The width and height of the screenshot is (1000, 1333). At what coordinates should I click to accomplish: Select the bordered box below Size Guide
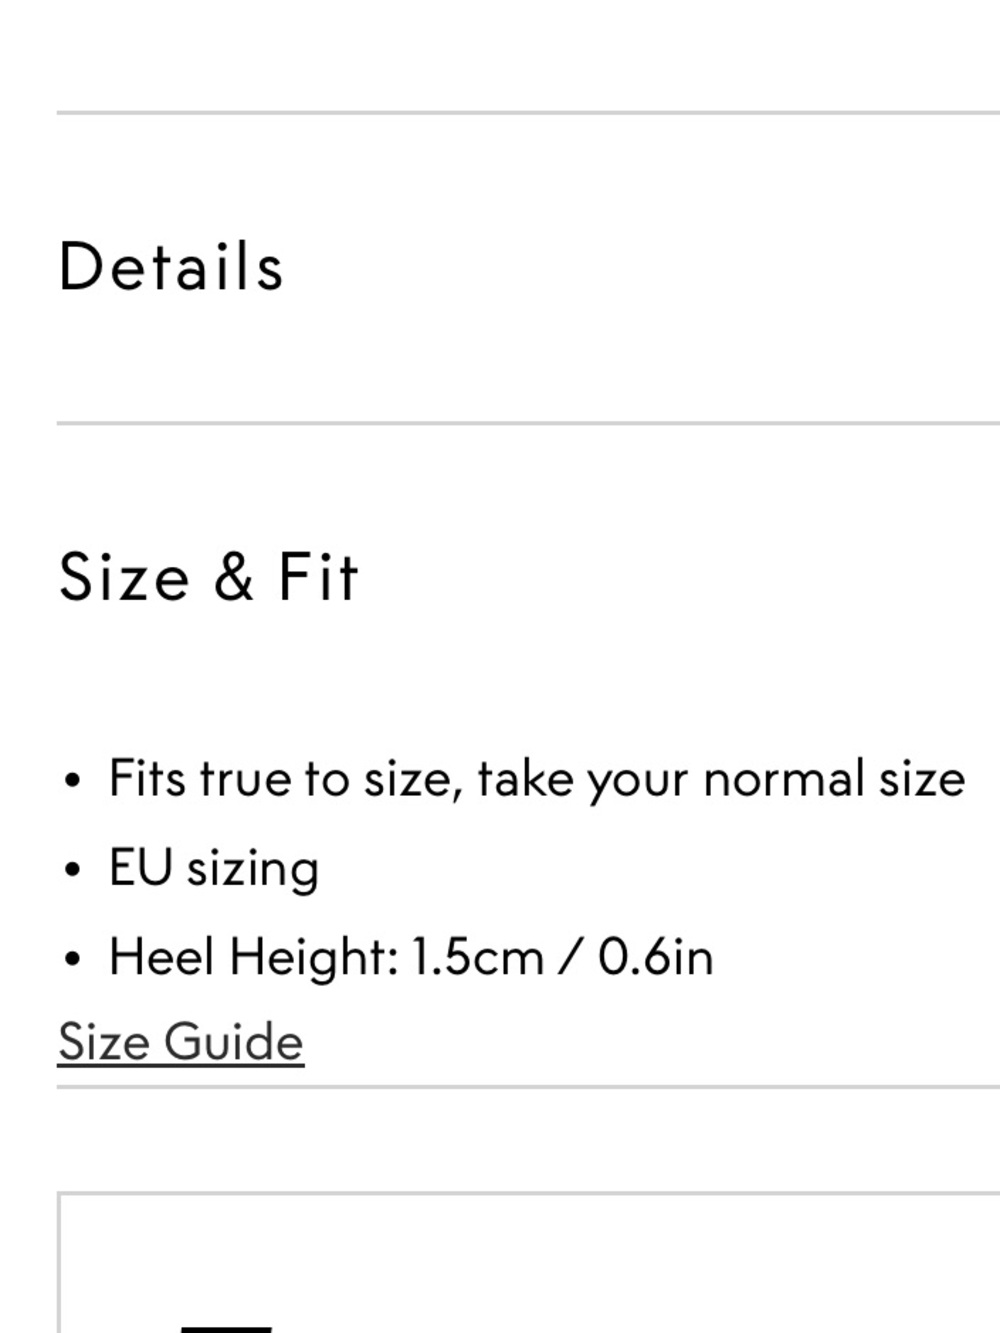pyautogui.click(x=529, y=1262)
